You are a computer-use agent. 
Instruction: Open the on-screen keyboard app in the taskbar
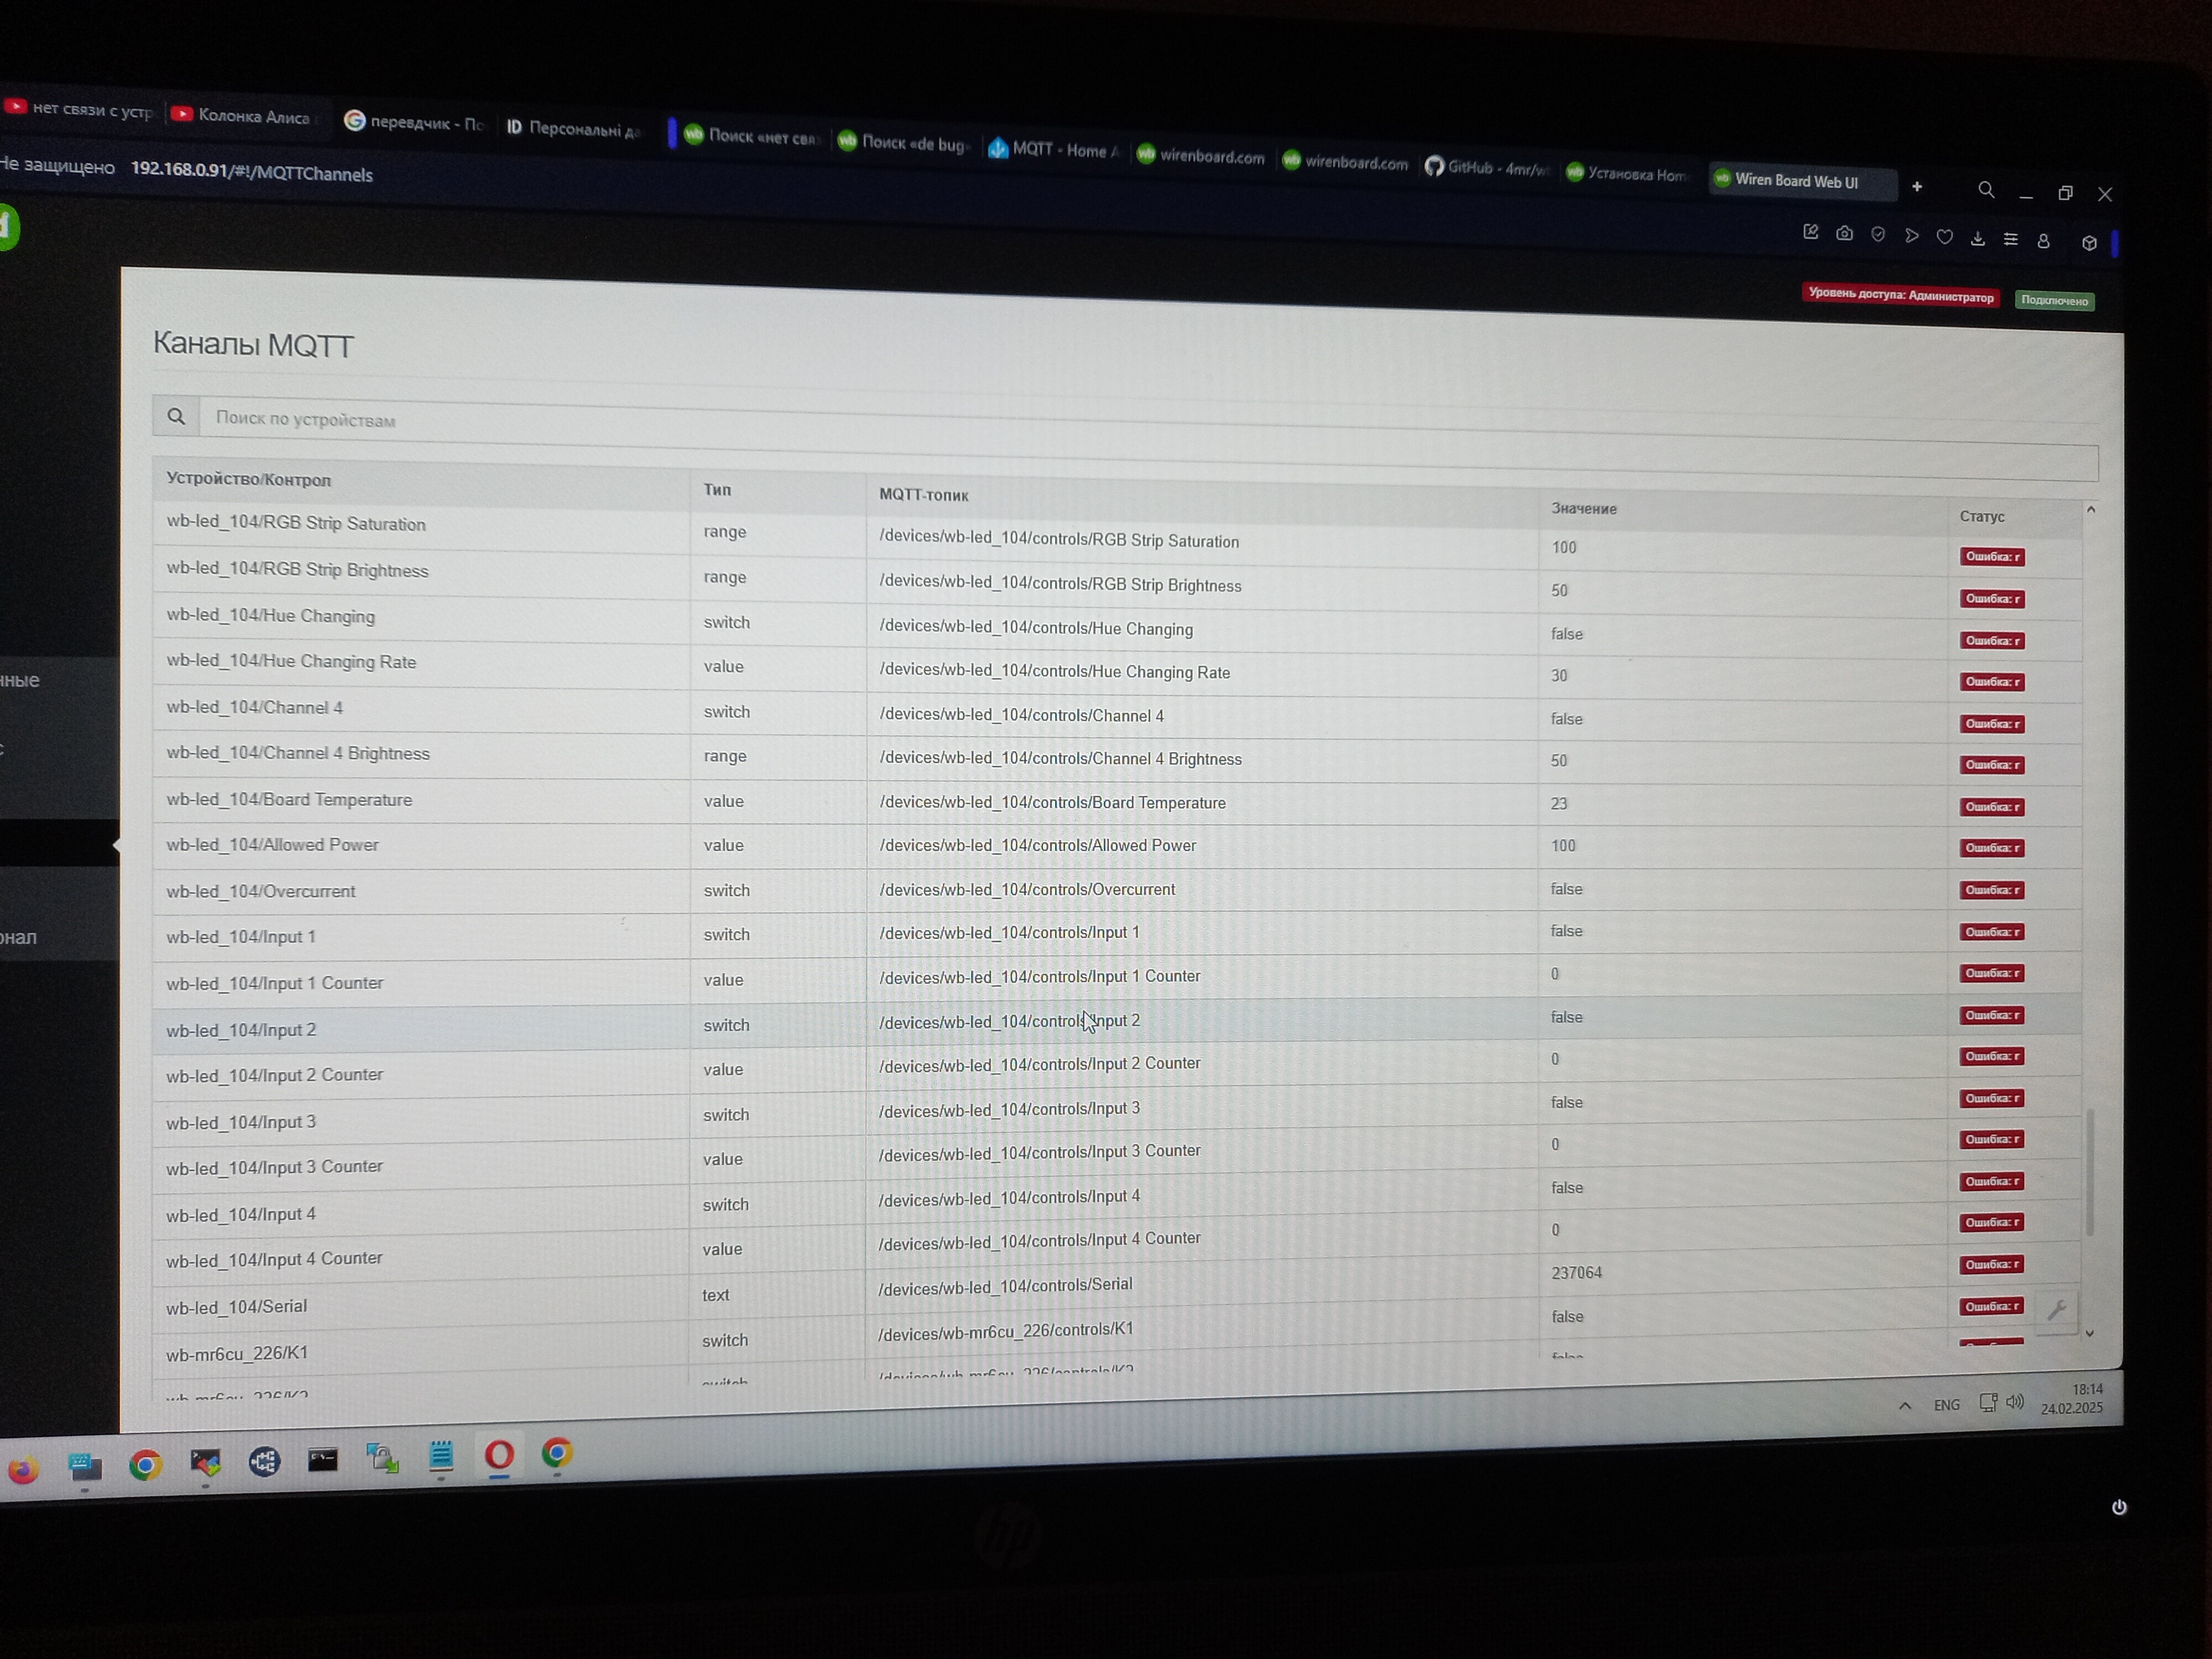(85, 1467)
